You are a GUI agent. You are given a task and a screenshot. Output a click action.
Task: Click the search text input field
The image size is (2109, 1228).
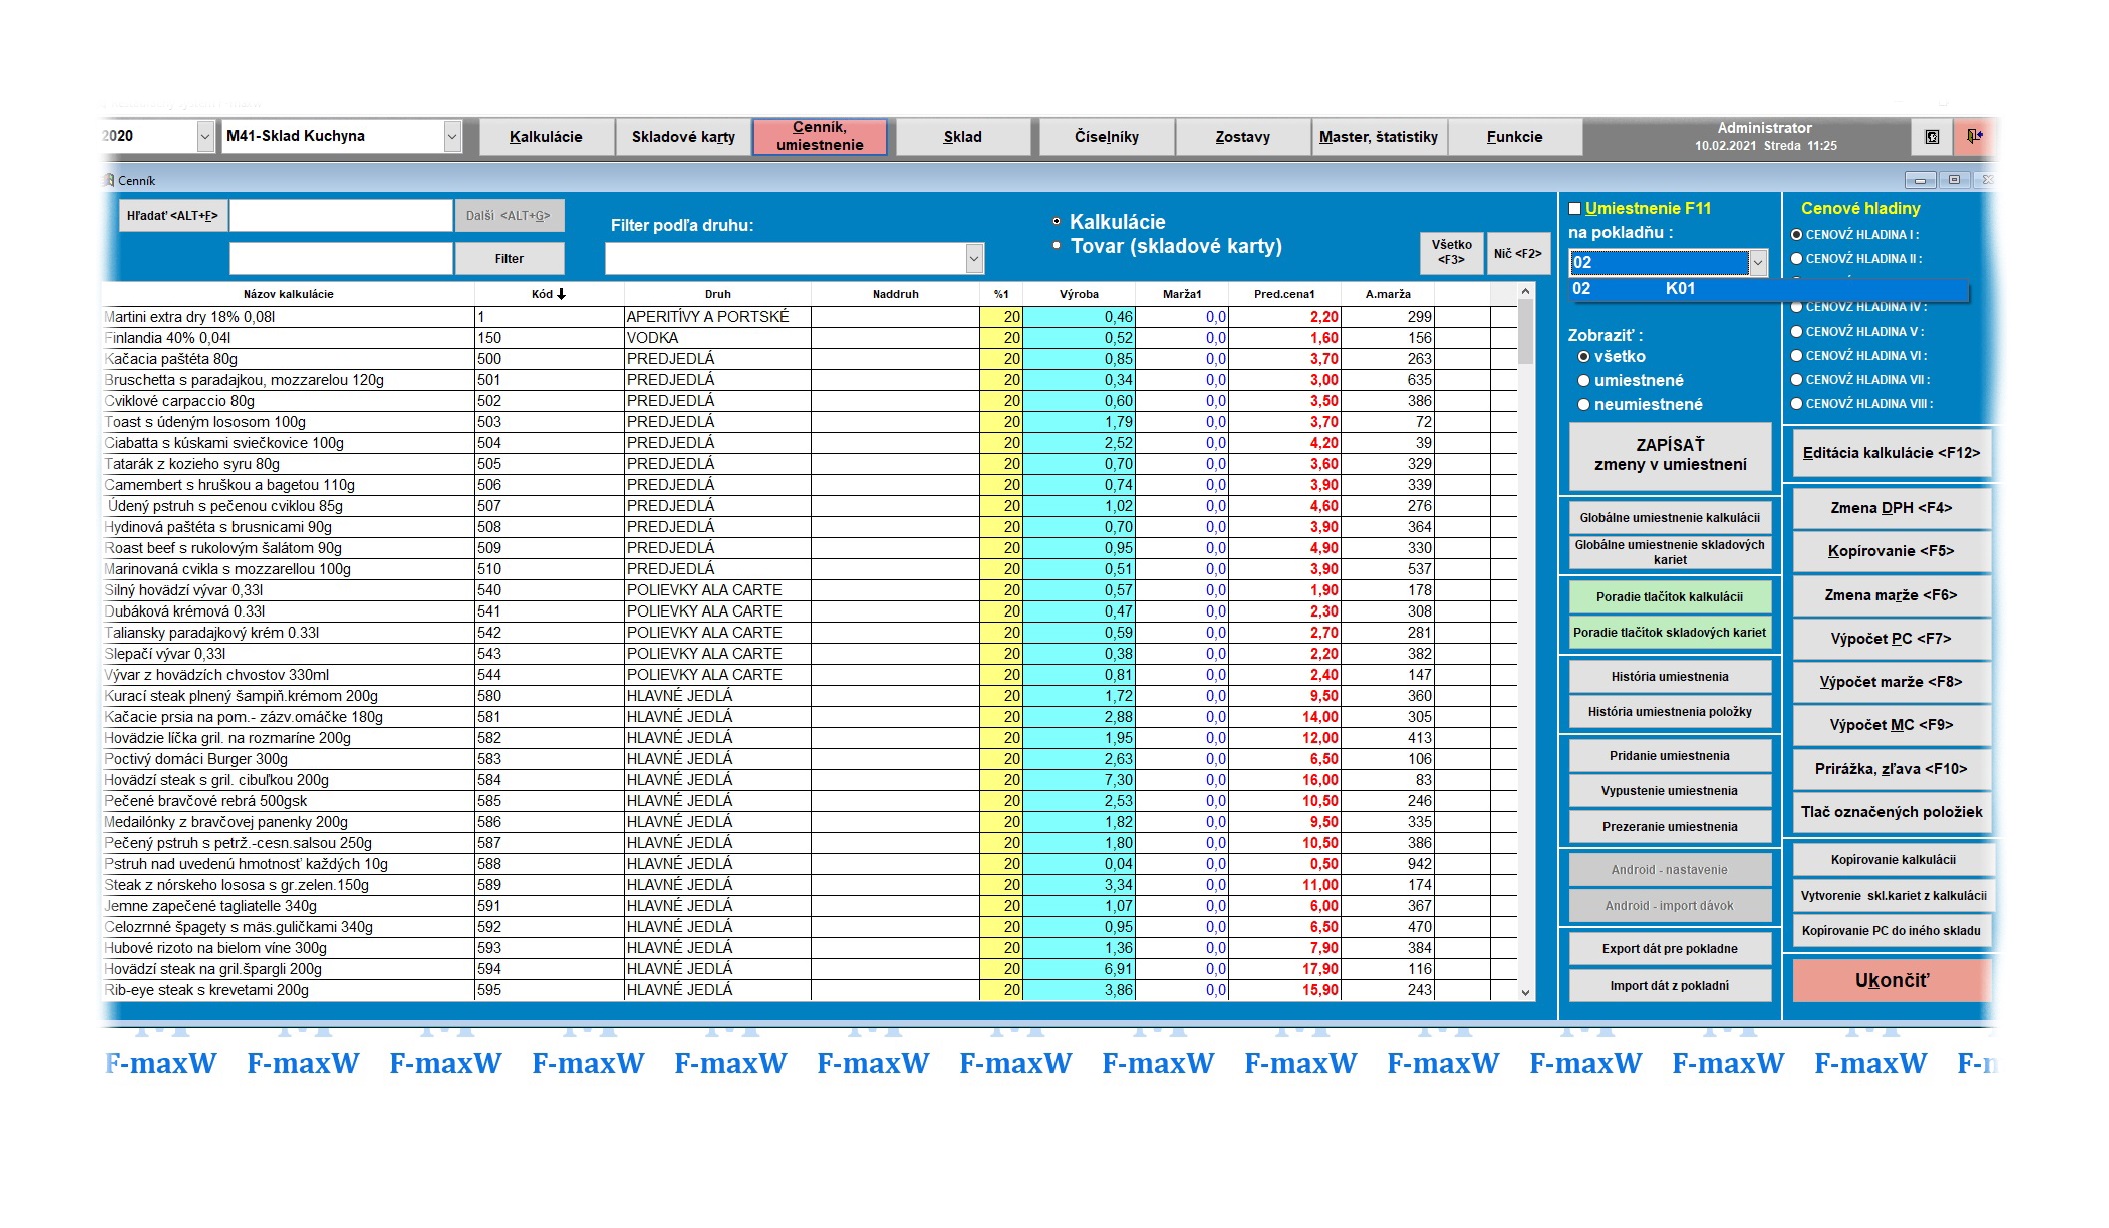tap(341, 216)
